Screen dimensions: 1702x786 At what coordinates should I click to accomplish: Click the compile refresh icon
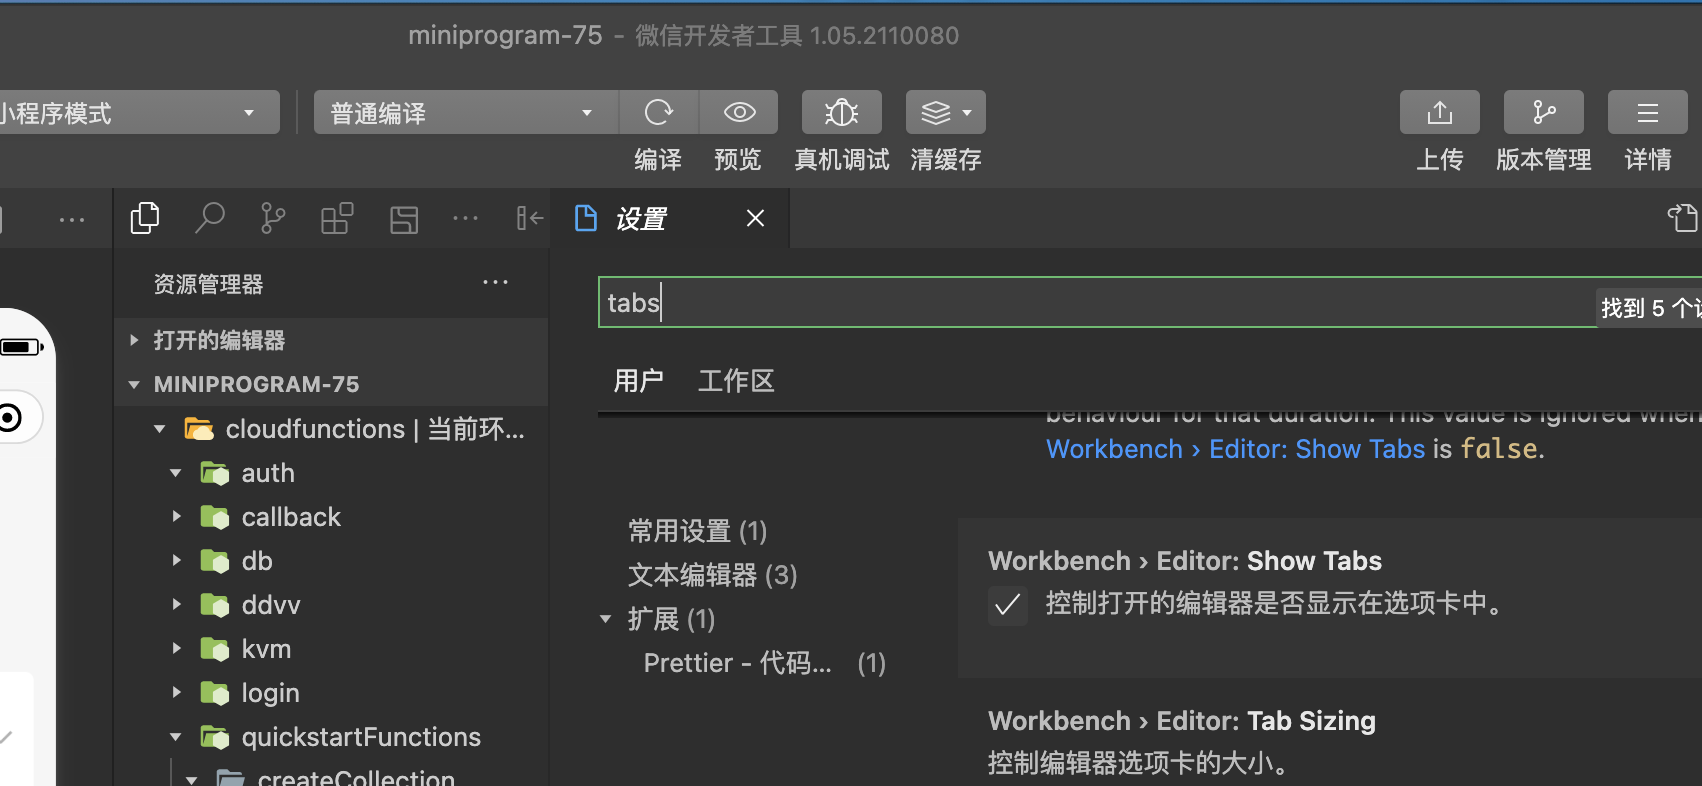(x=658, y=112)
